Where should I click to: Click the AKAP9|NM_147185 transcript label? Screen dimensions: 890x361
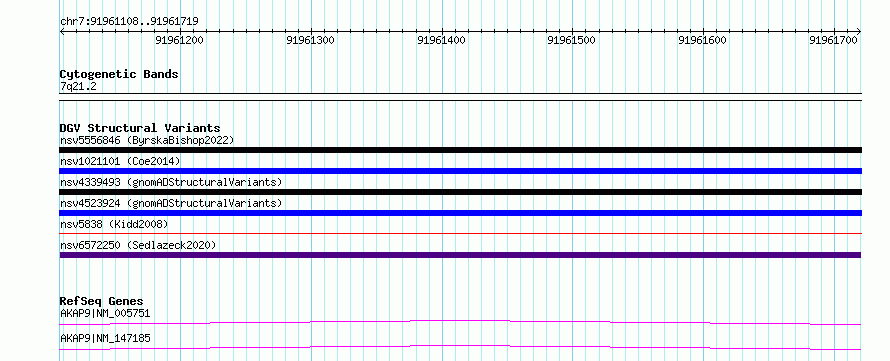coord(105,339)
